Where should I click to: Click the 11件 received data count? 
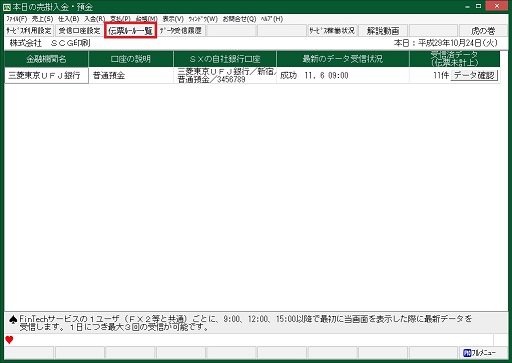coord(441,76)
